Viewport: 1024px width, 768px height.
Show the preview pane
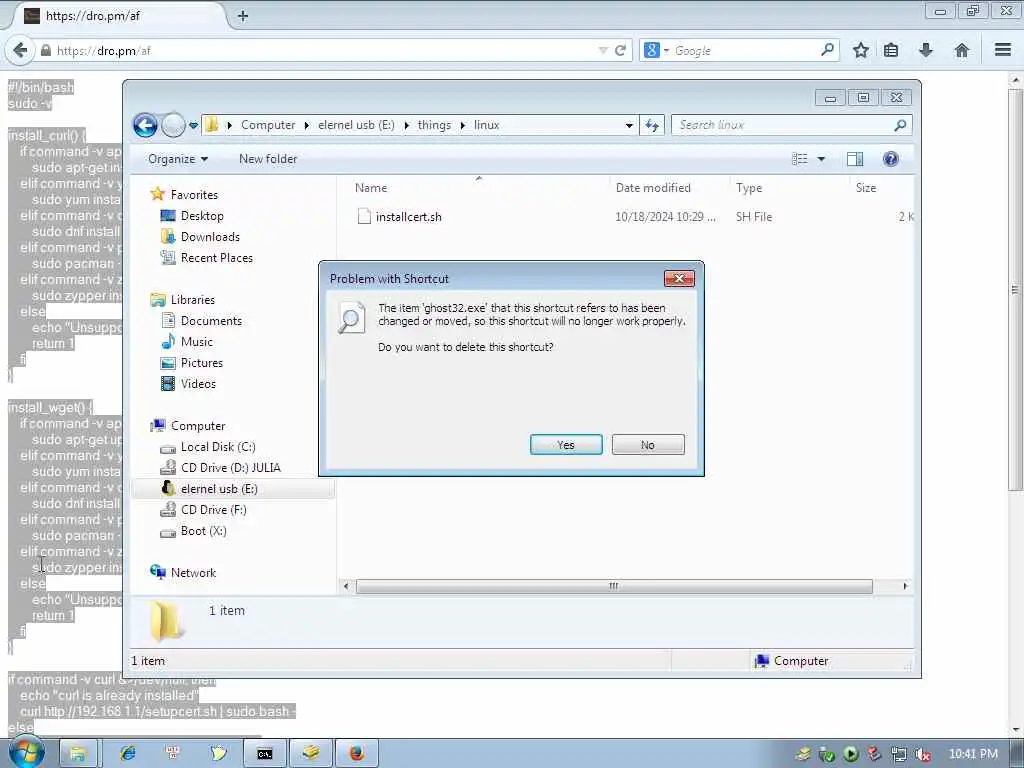coord(854,159)
